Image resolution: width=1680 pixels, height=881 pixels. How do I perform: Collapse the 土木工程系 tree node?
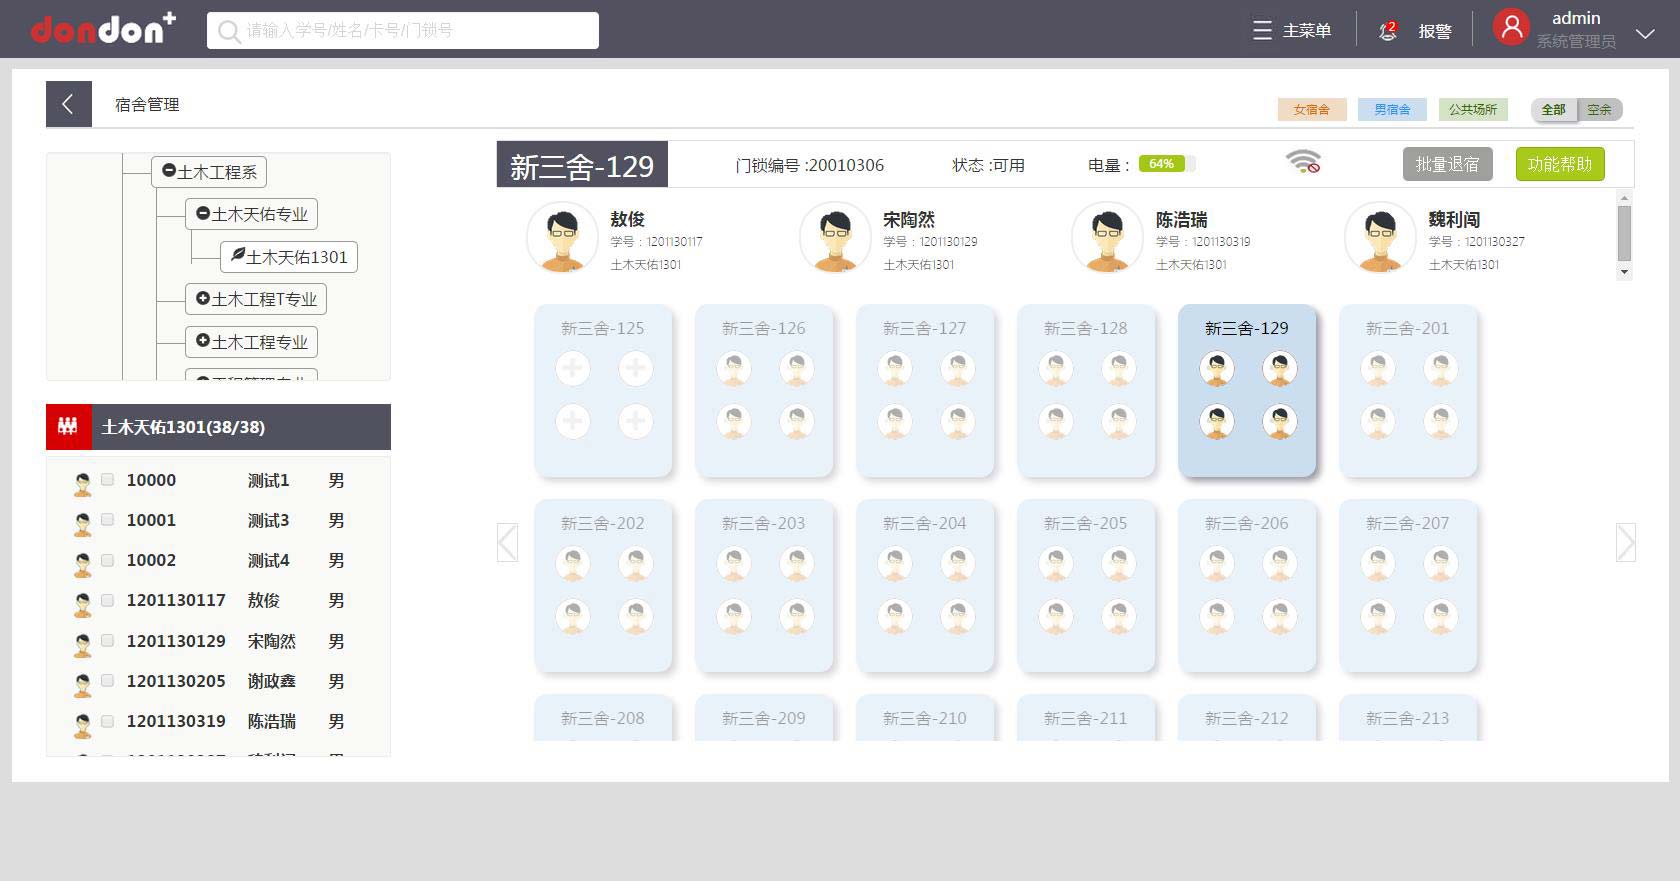(169, 171)
